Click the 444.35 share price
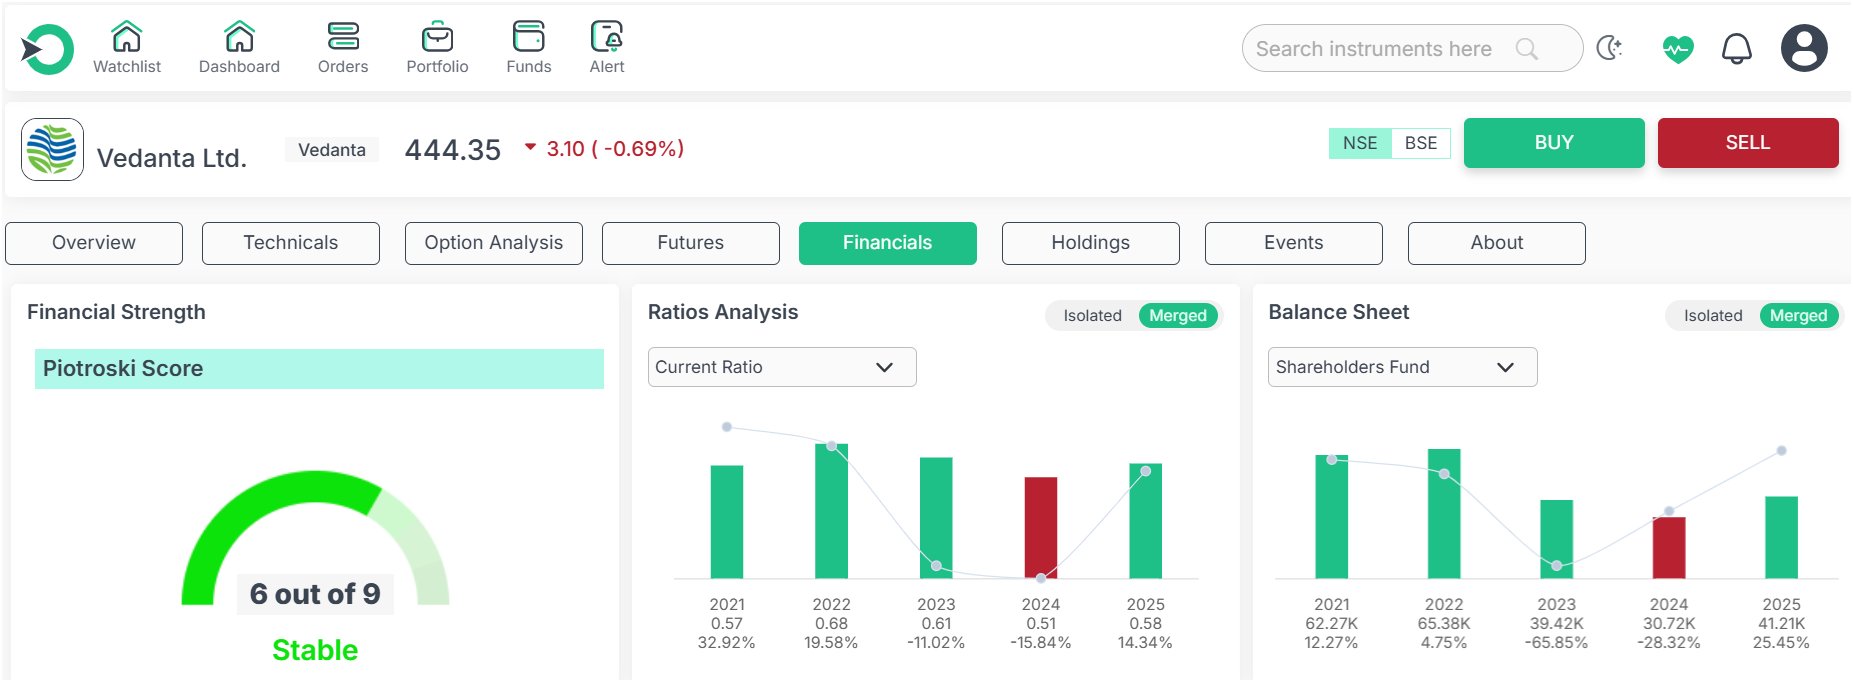Screen dimensions: 1853x682 tap(453, 150)
